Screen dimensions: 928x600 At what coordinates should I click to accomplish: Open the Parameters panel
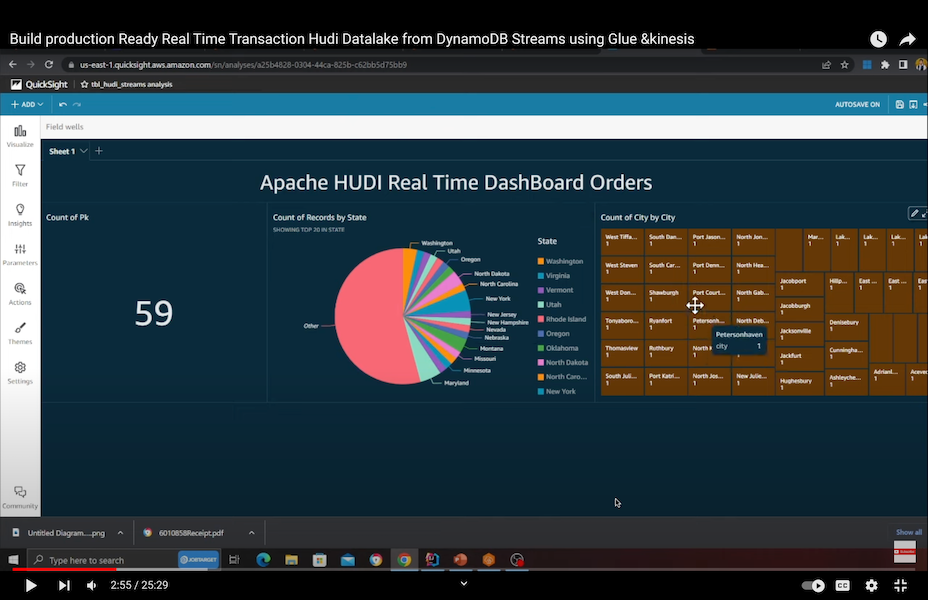click(x=20, y=254)
